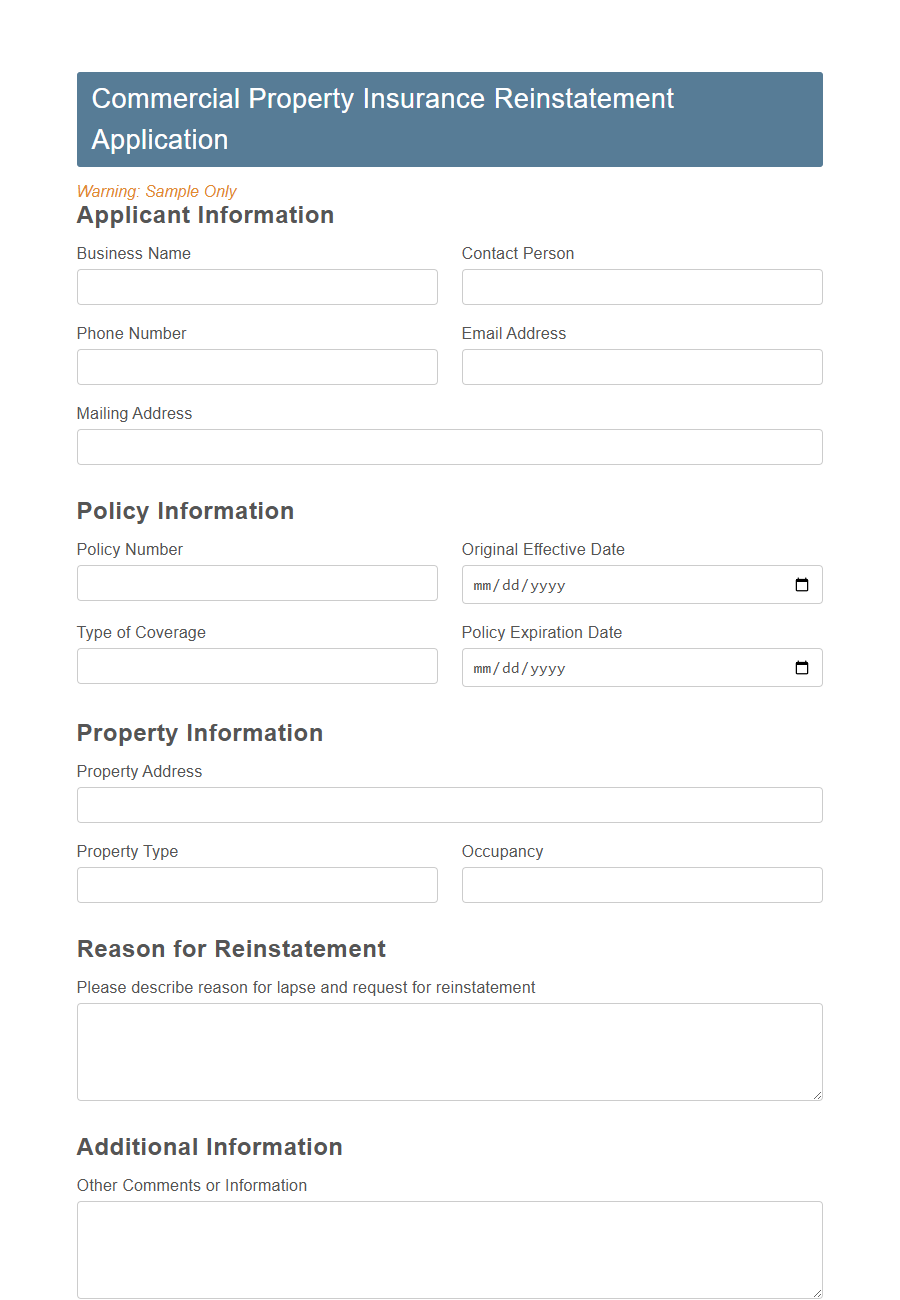This screenshot has width=900, height=1300.
Task: Click the Policy Number input box
Action: [257, 583]
